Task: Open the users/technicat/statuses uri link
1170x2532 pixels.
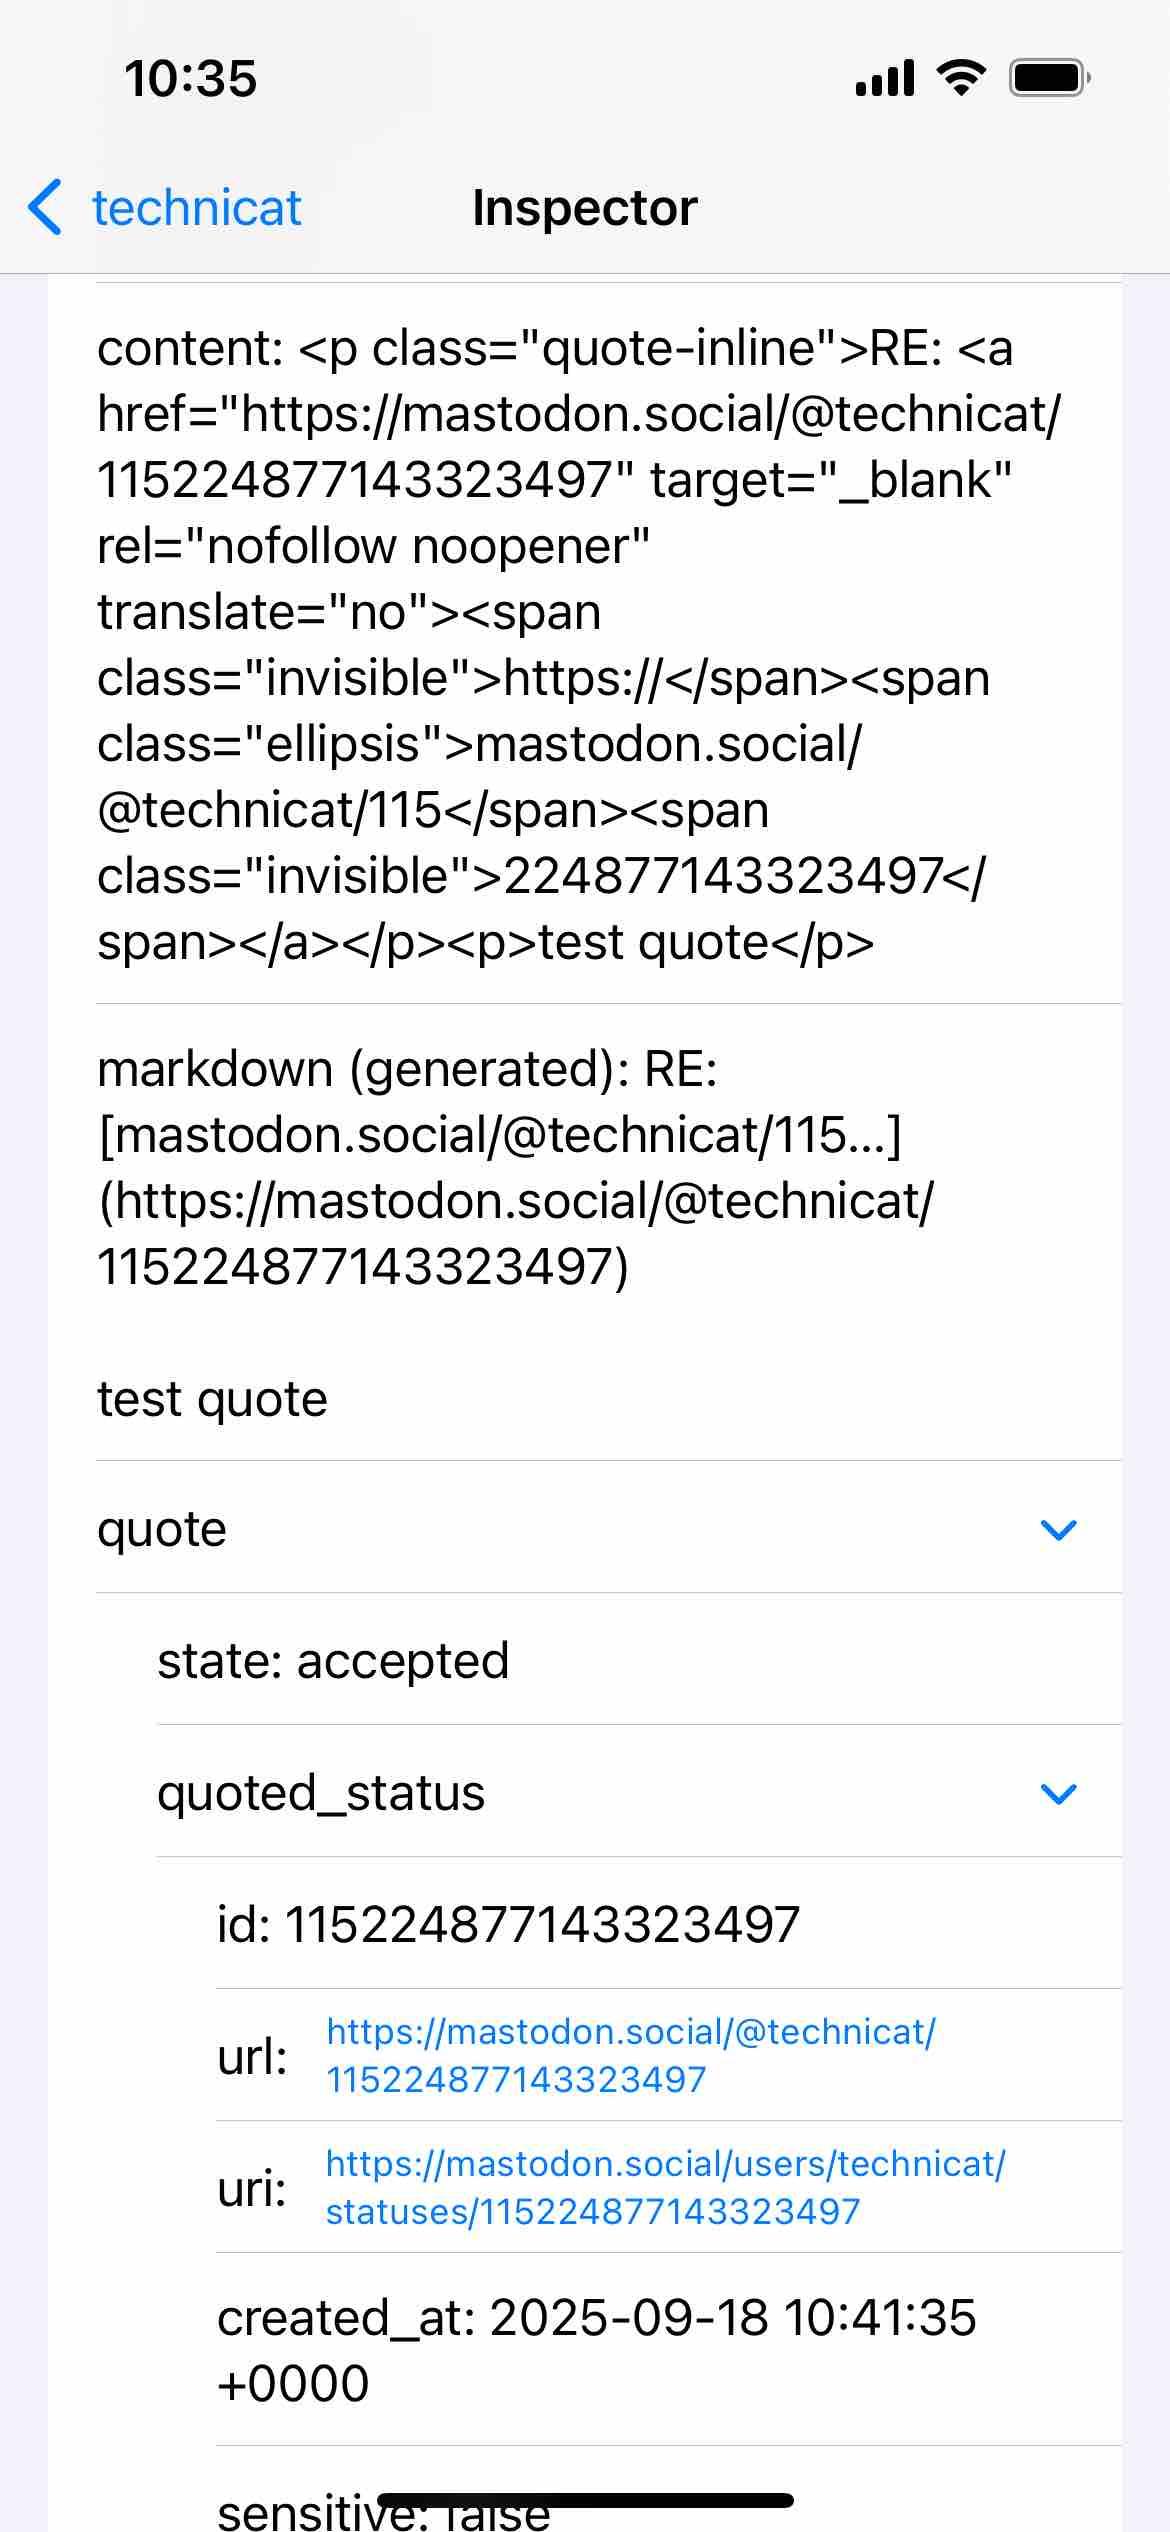Action: click(x=666, y=2187)
